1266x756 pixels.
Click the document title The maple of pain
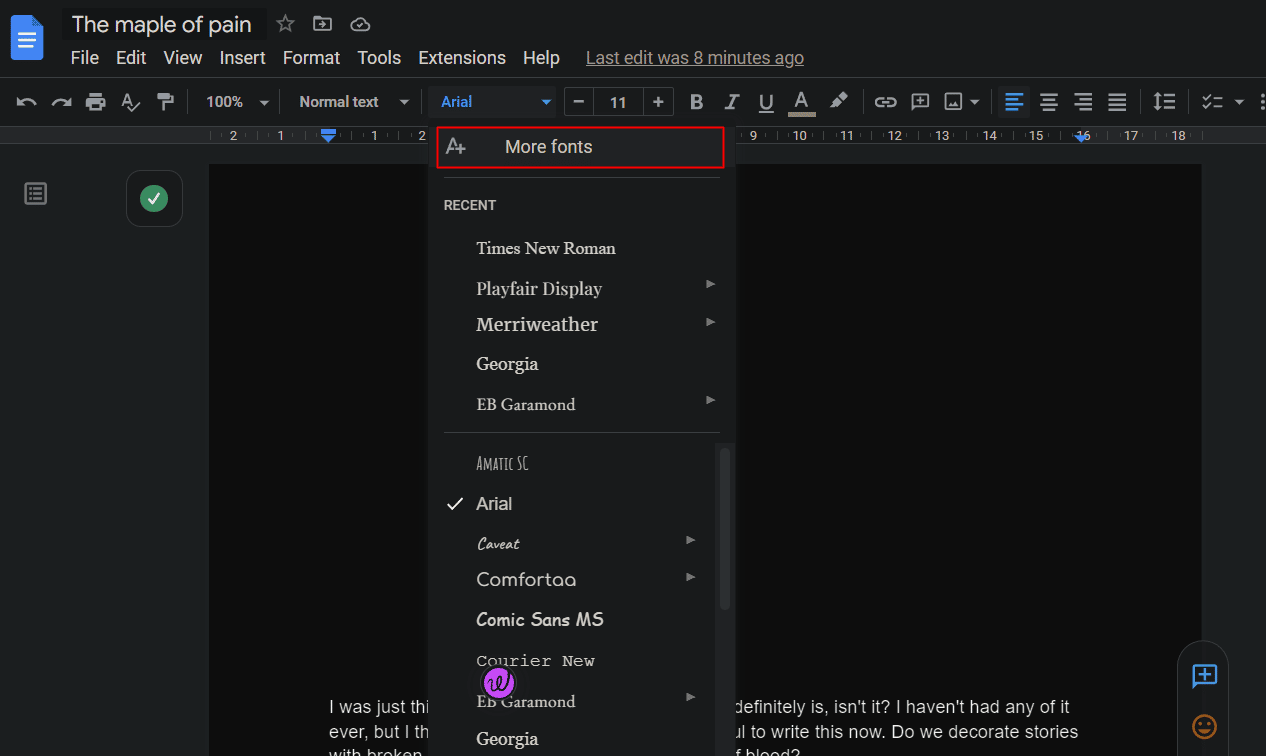coord(162,24)
